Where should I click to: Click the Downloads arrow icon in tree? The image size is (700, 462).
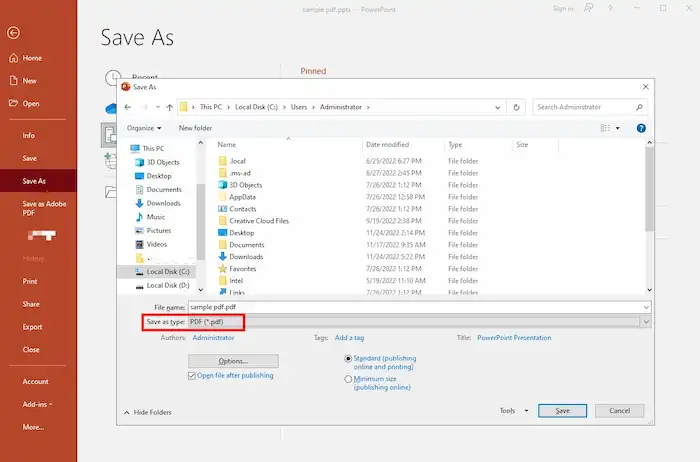point(139,203)
